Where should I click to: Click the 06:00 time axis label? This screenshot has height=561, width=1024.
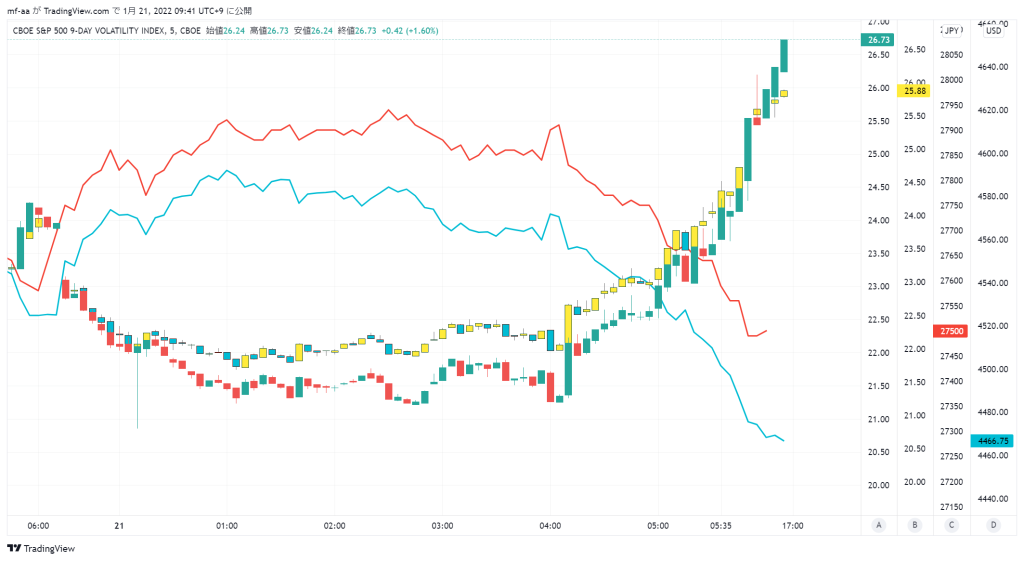(39, 526)
